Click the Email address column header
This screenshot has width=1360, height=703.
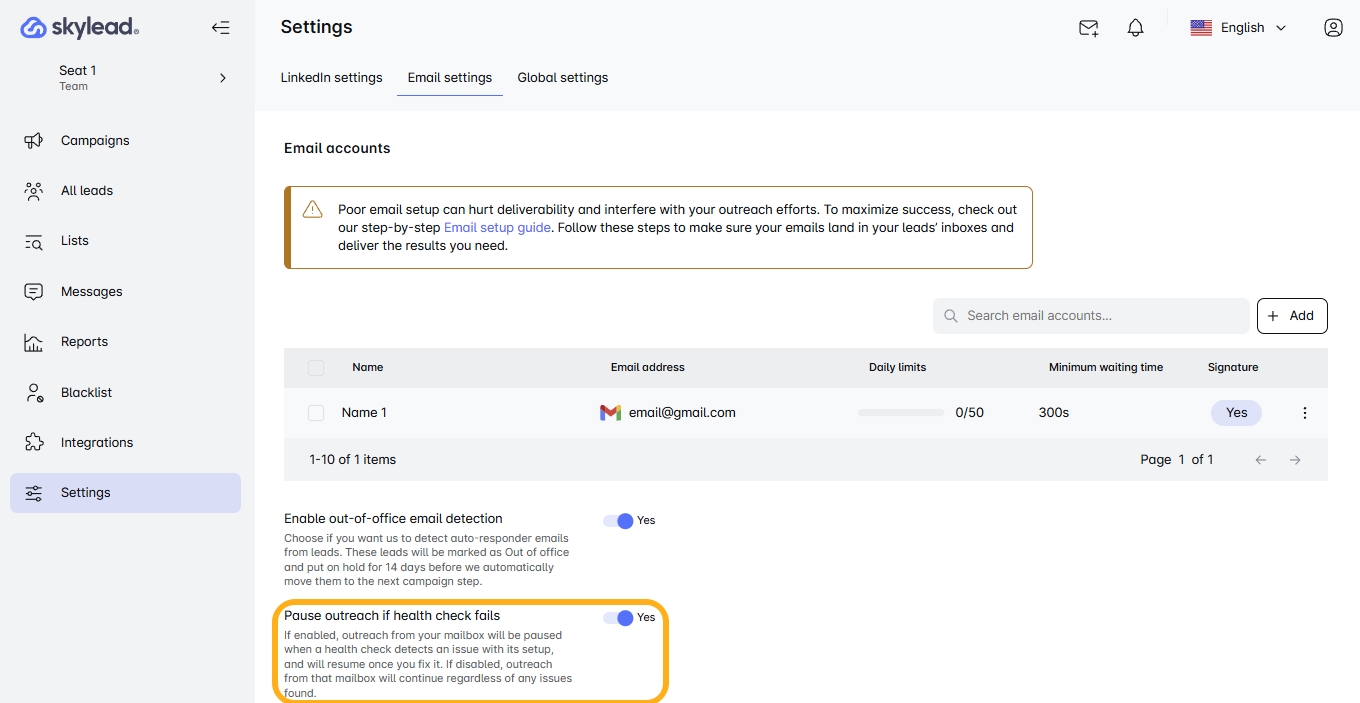point(648,368)
